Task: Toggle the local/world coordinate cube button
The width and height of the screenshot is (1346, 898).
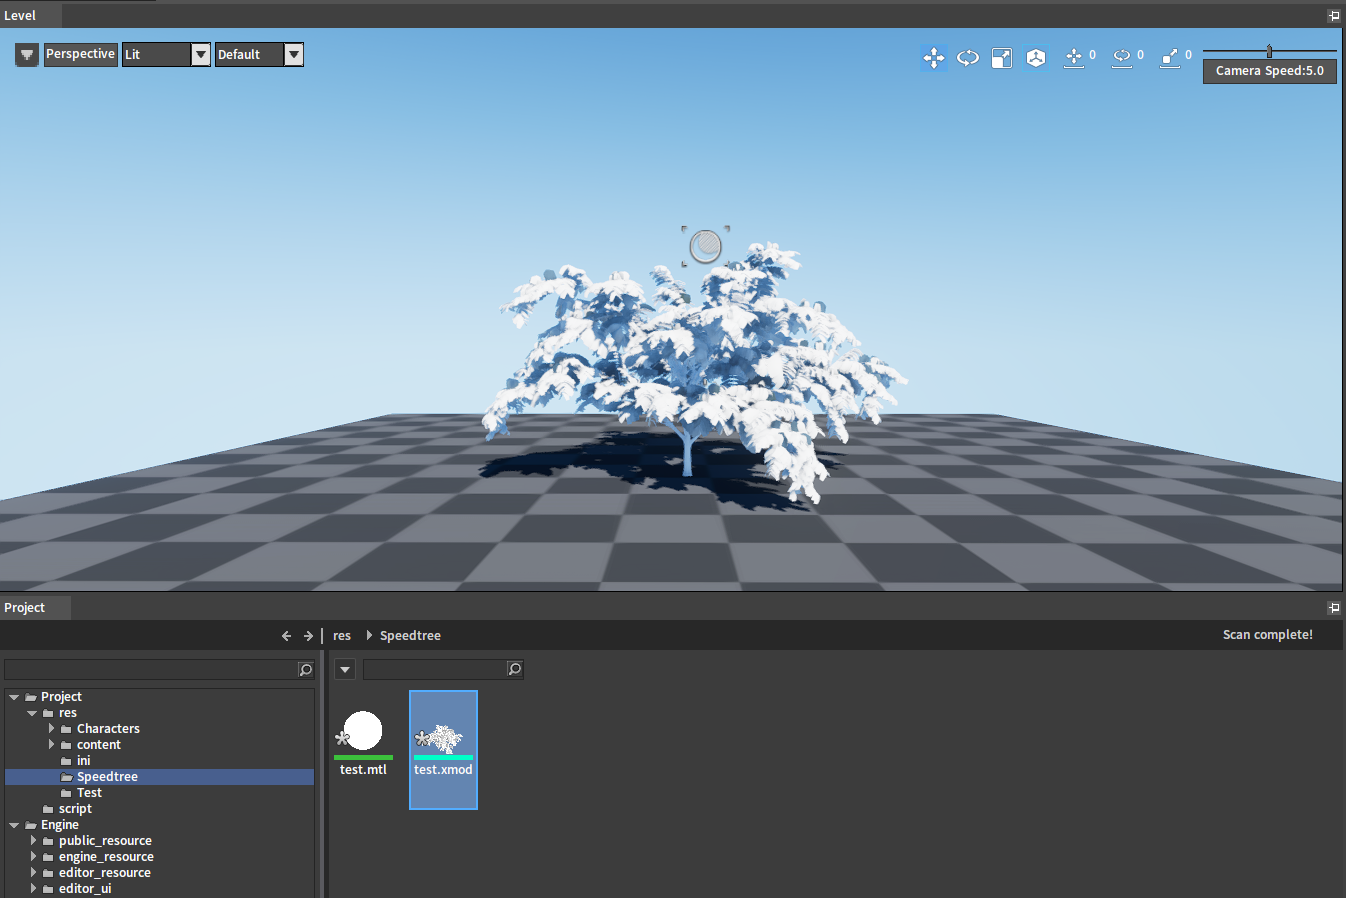Action: pos(1036,58)
